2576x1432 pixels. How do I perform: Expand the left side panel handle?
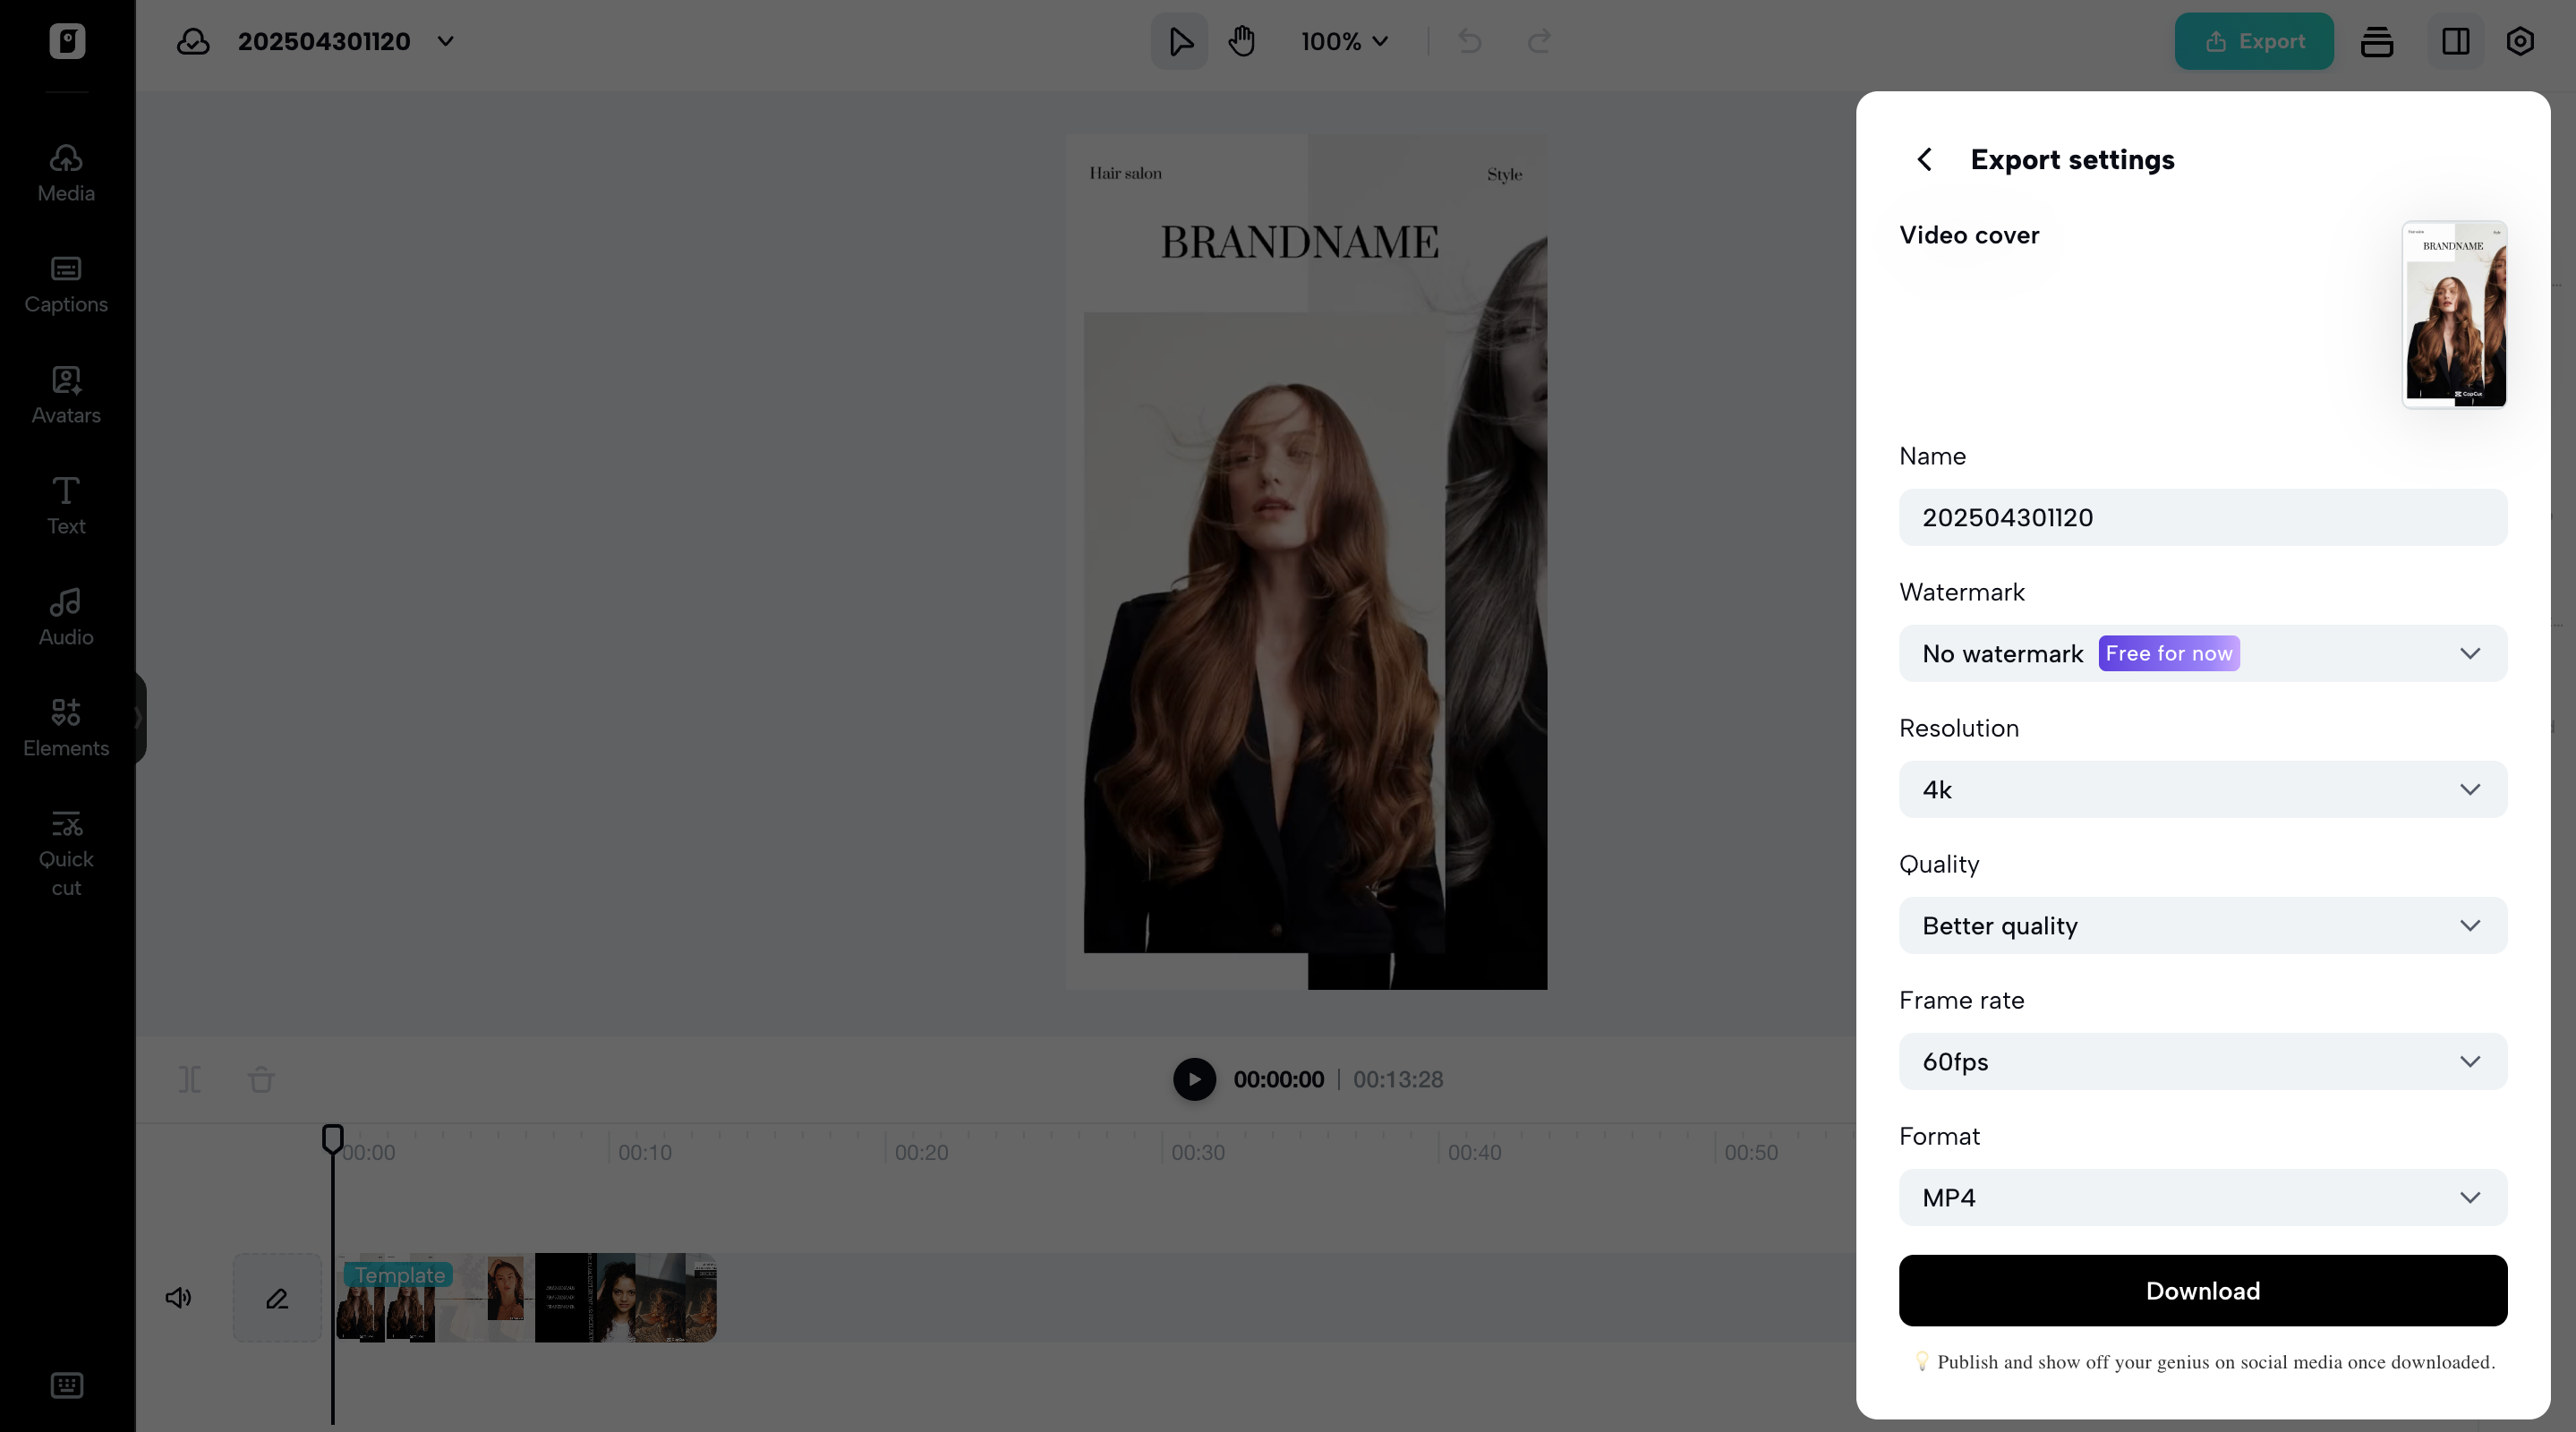[x=139, y=718]
